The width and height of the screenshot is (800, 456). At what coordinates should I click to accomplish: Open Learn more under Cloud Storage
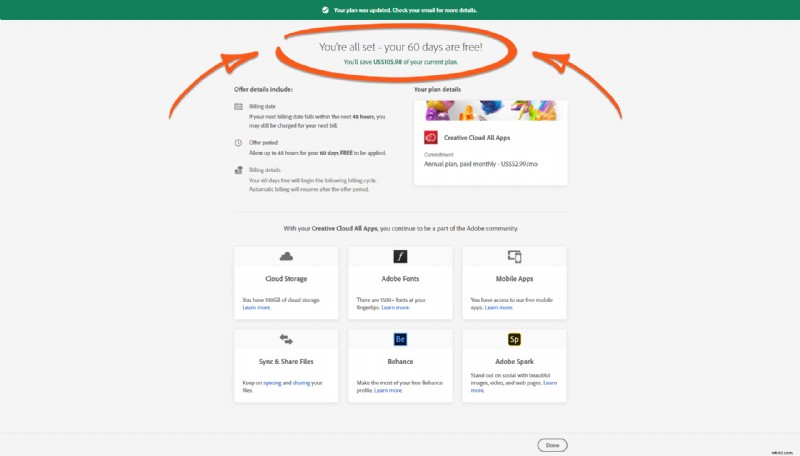click(x=257, y=308)
